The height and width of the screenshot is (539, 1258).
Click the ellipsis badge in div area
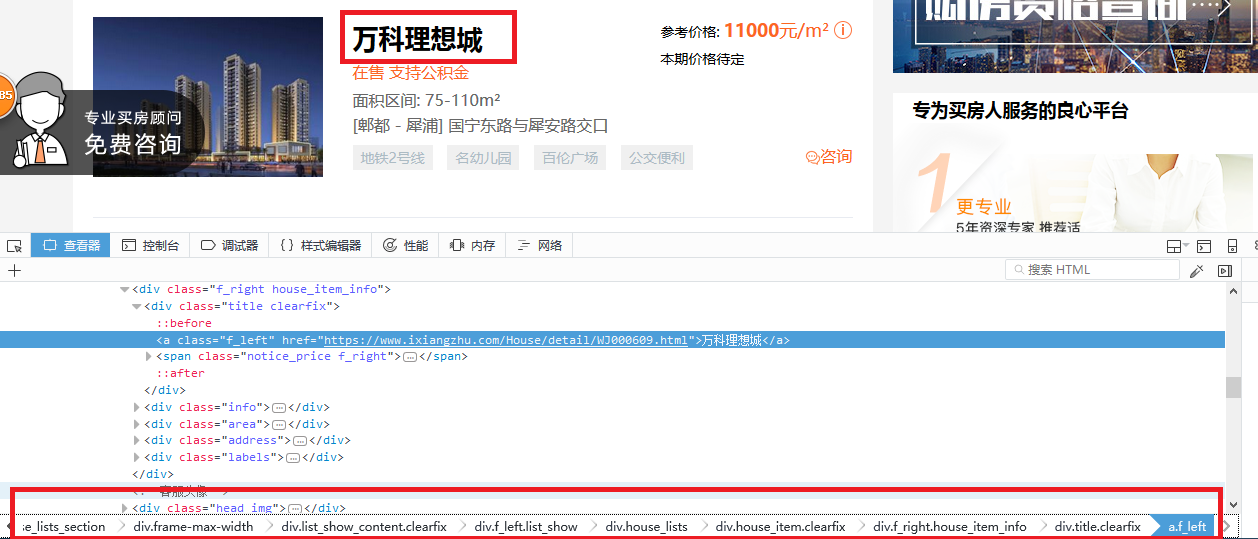coord(279,424)
